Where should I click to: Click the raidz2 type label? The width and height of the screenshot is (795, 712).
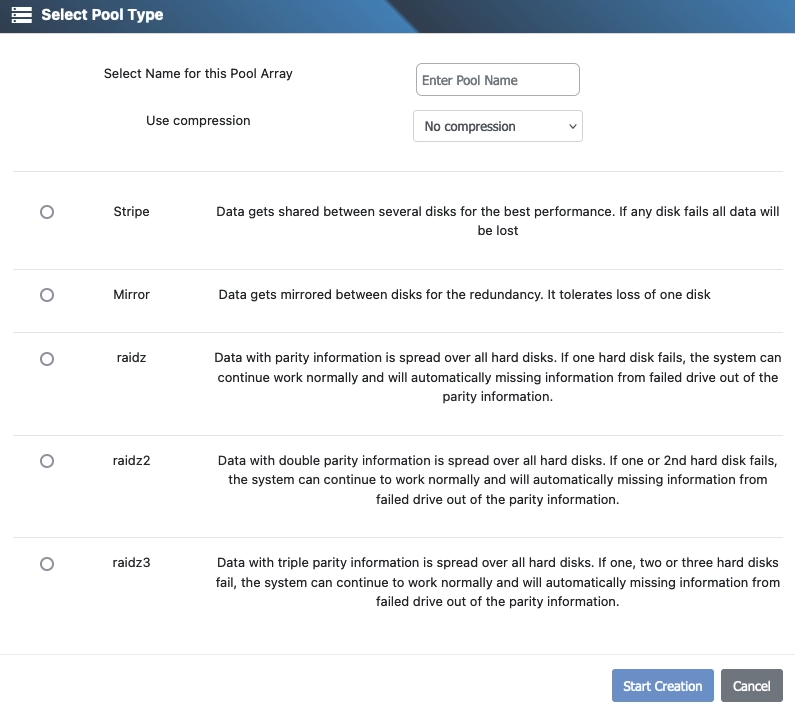131,461
